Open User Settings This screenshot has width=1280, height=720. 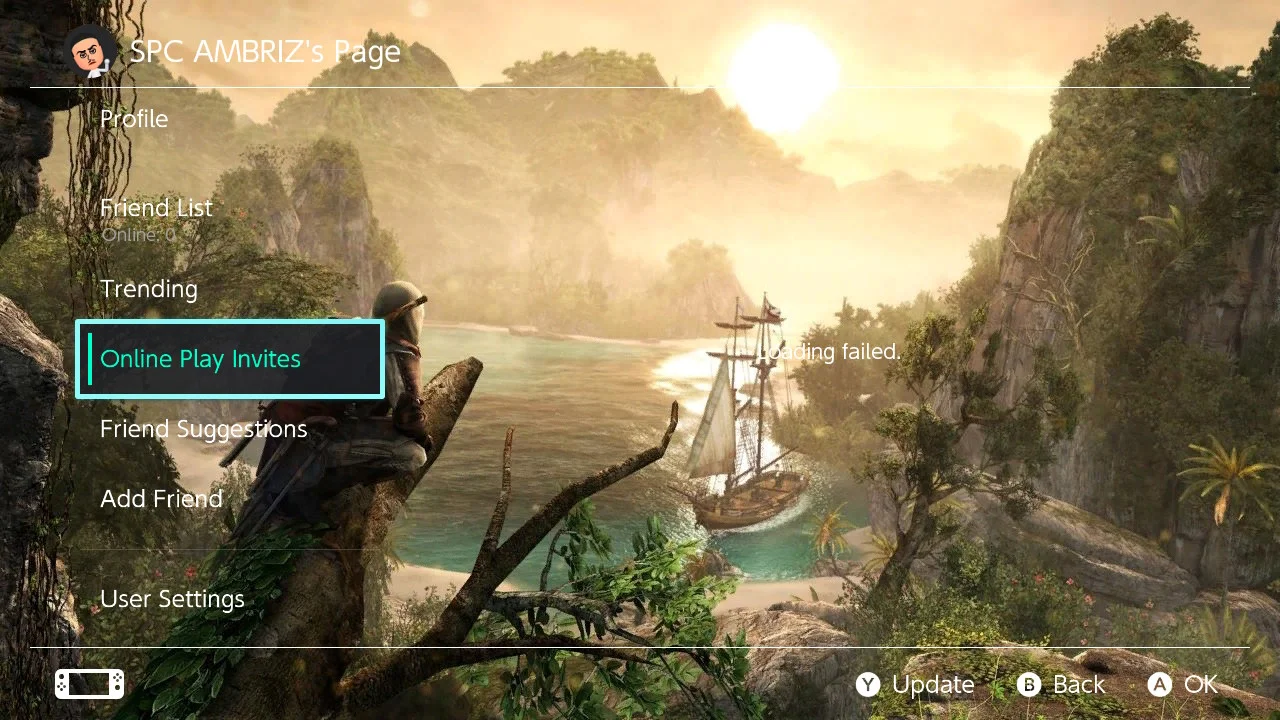tap(172, 599)
